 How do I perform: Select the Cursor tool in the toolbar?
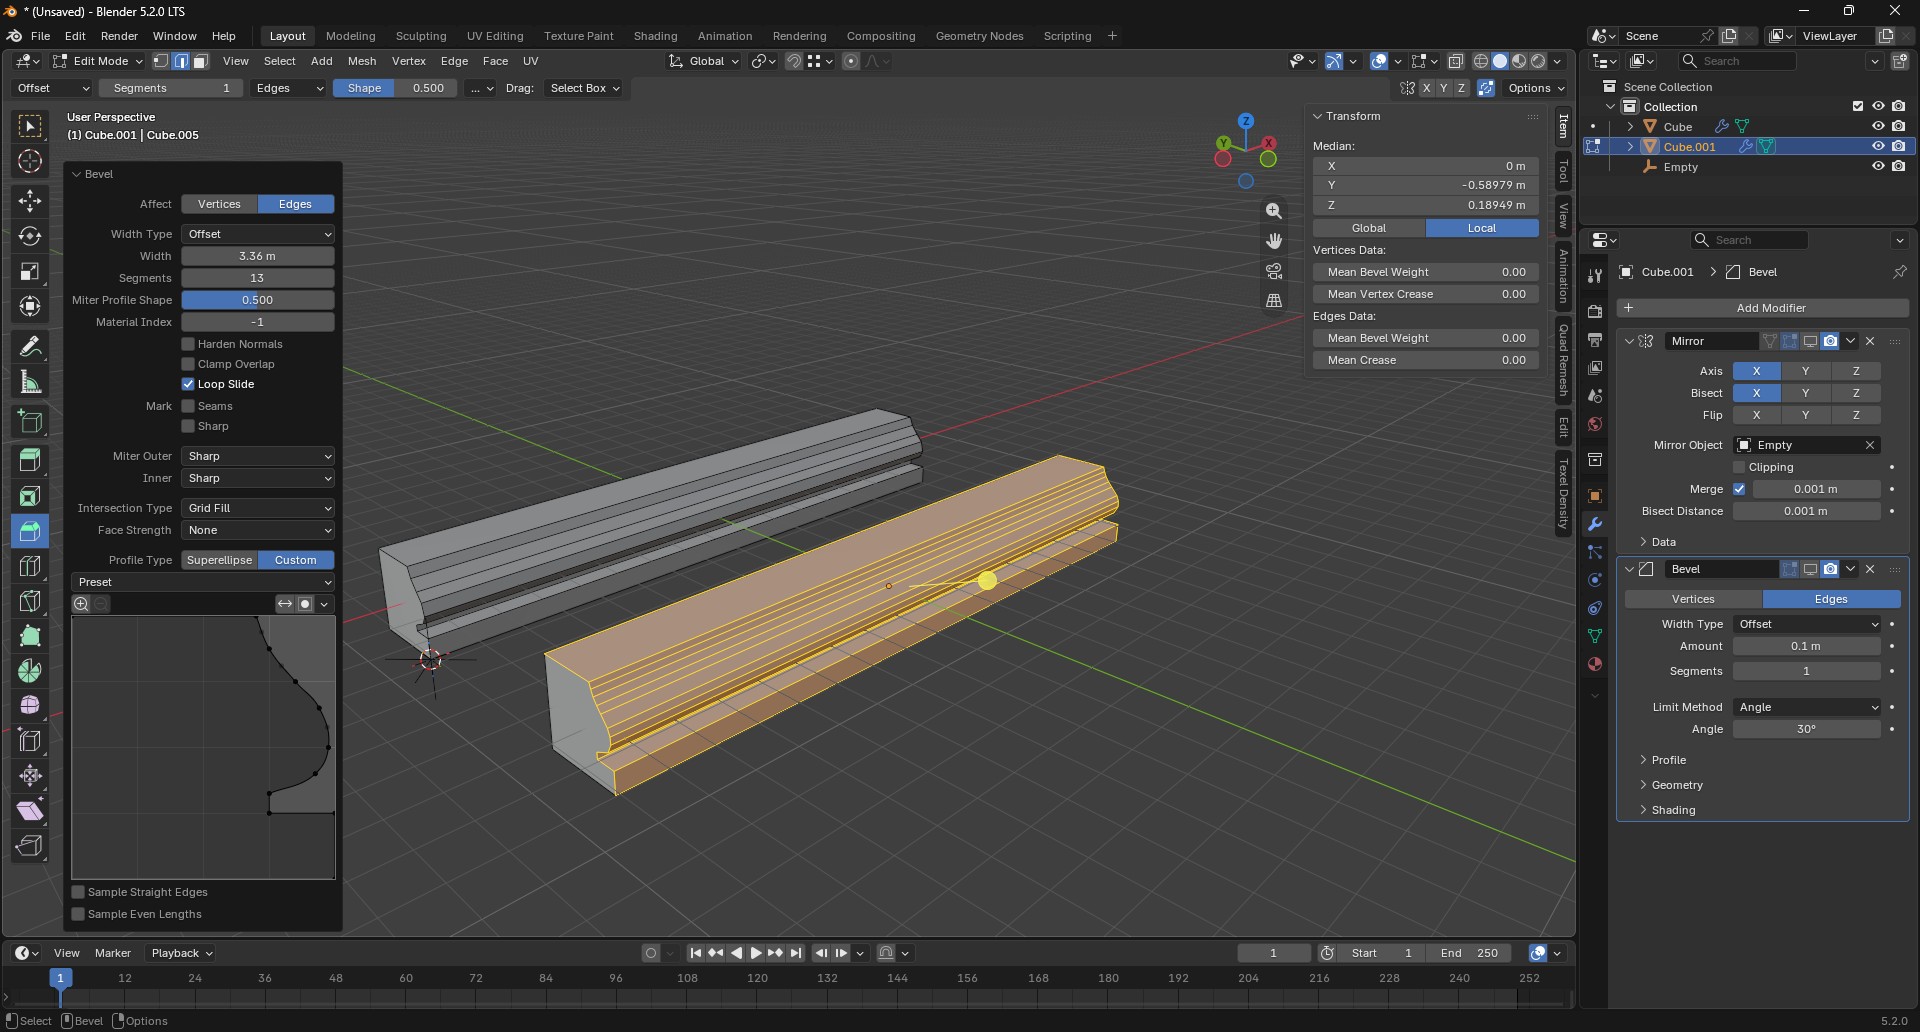(x=30, y=161)
